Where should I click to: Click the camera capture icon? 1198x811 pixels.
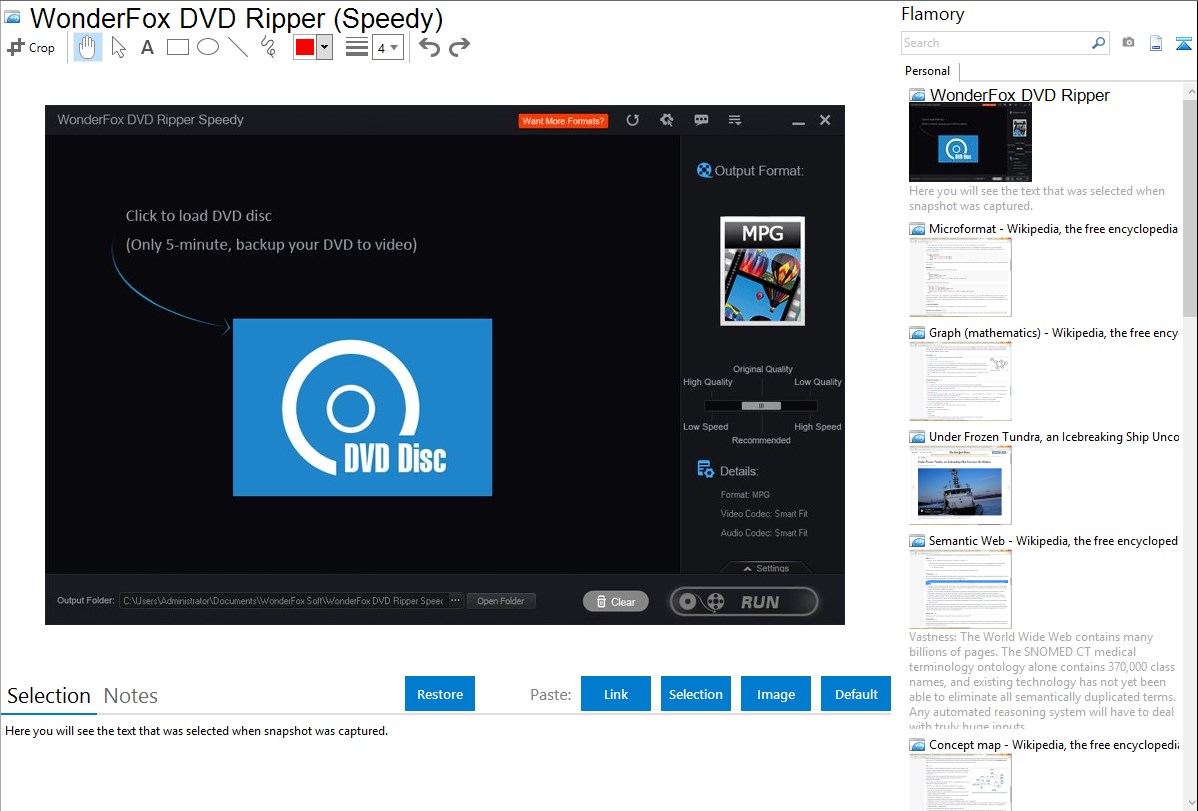coord(1128,43)
